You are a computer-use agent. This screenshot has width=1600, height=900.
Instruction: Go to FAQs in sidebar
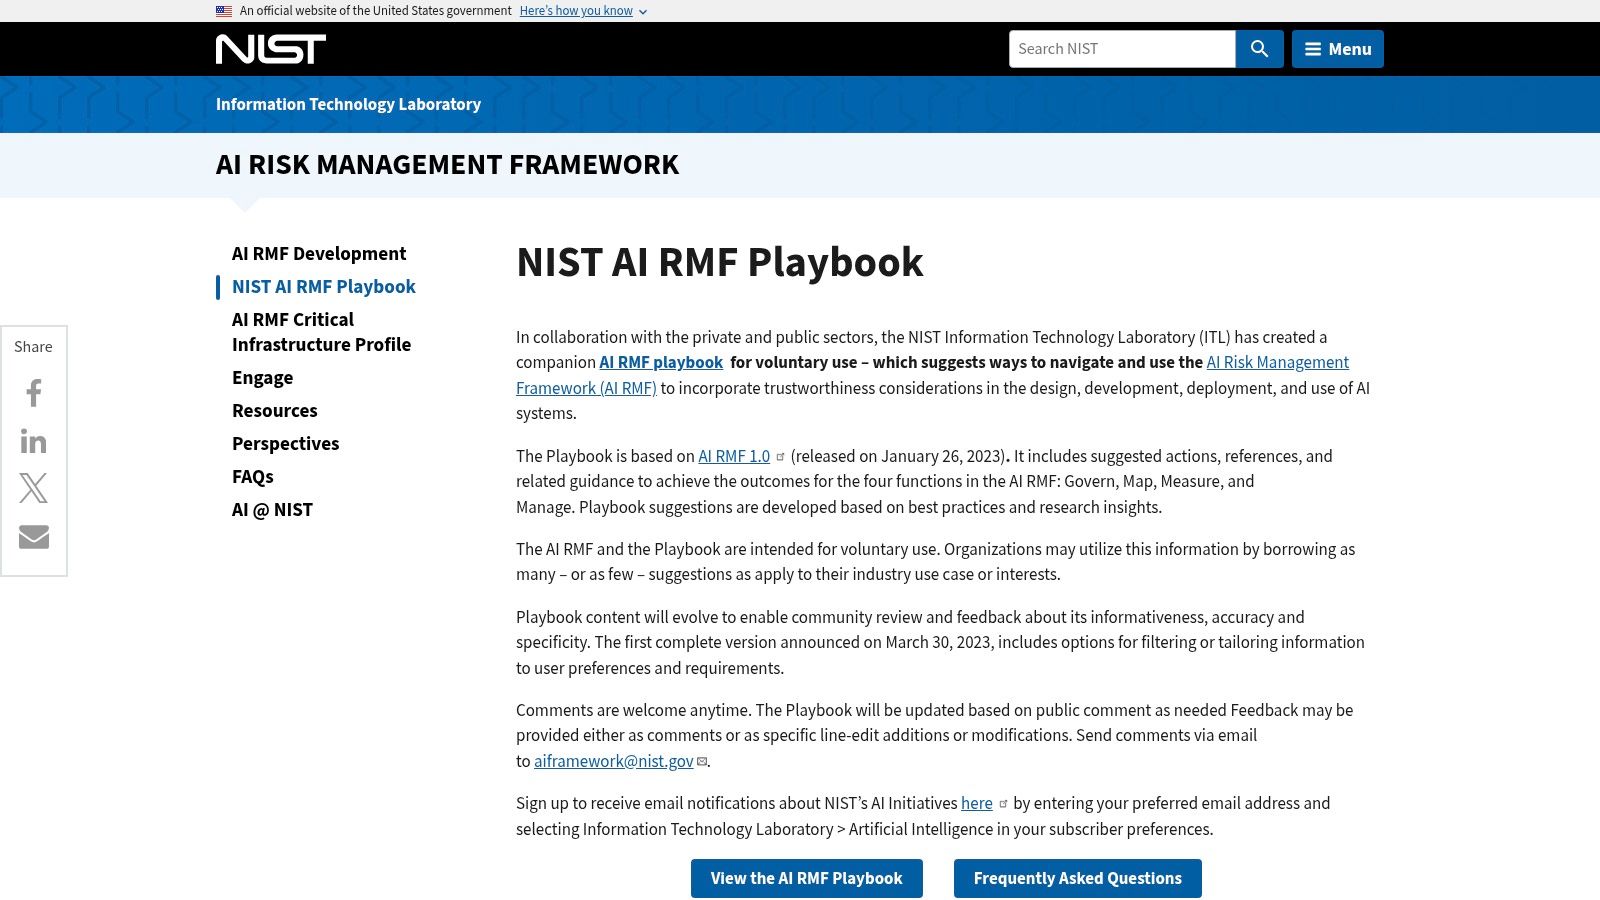click(253, 477)
